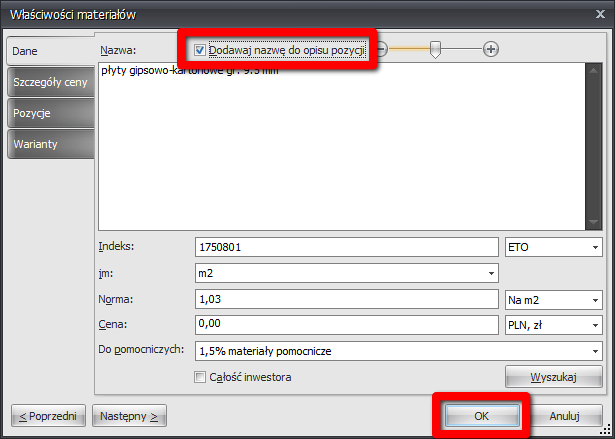Image resolution: width=615 pixels, height=439 pixels.
Task: Click the plus icon to enlarge text
Action: click(491, 49)
